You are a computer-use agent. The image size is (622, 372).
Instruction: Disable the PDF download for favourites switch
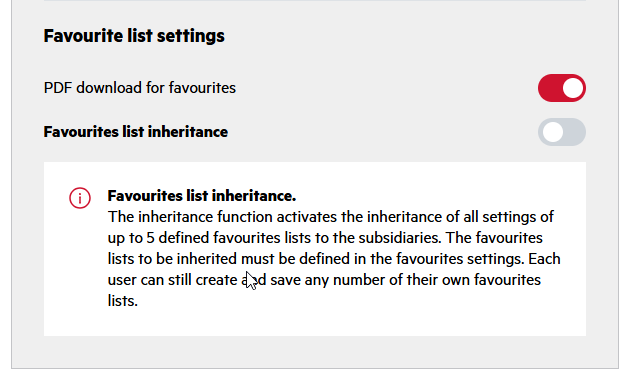[x=562, y=88]
